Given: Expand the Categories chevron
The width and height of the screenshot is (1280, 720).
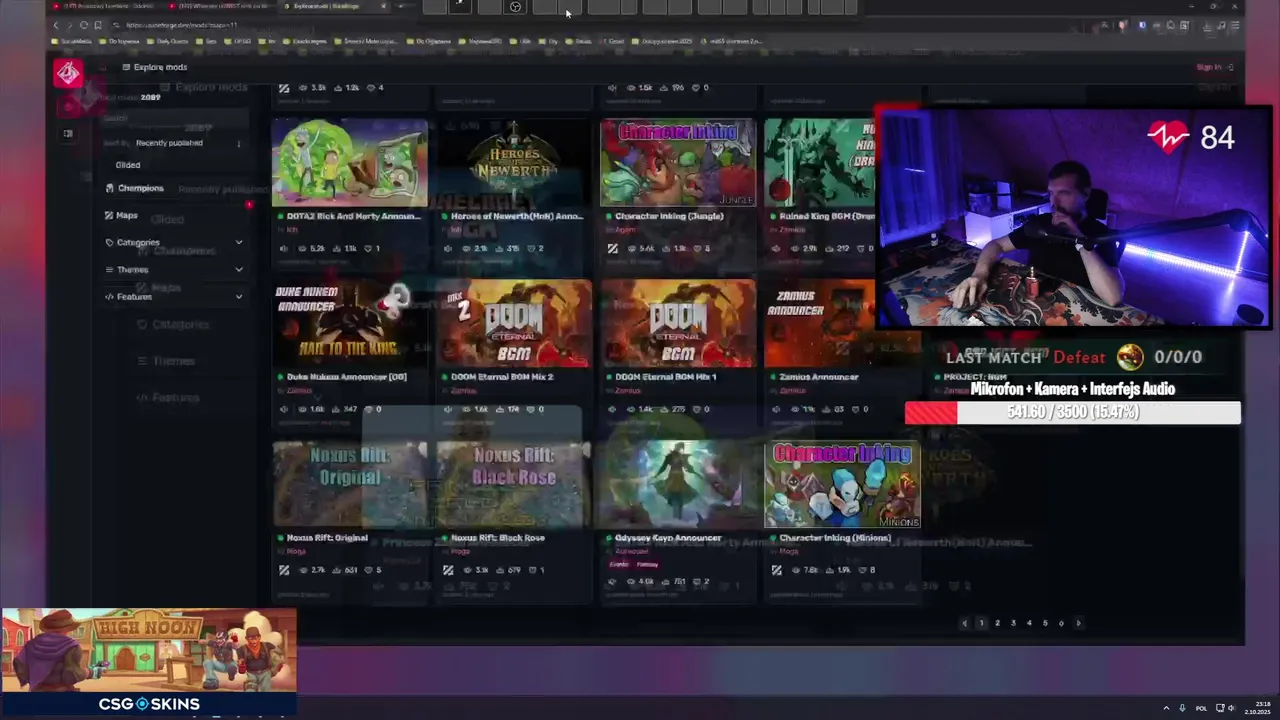Looking at the screenshot, I should pos(239,242).
